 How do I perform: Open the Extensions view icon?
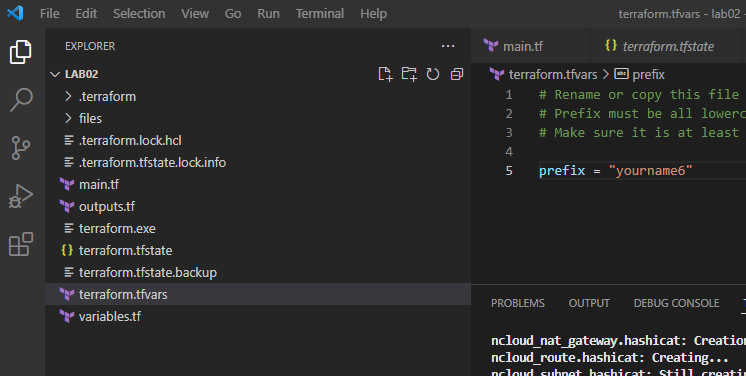coord(21,244)
